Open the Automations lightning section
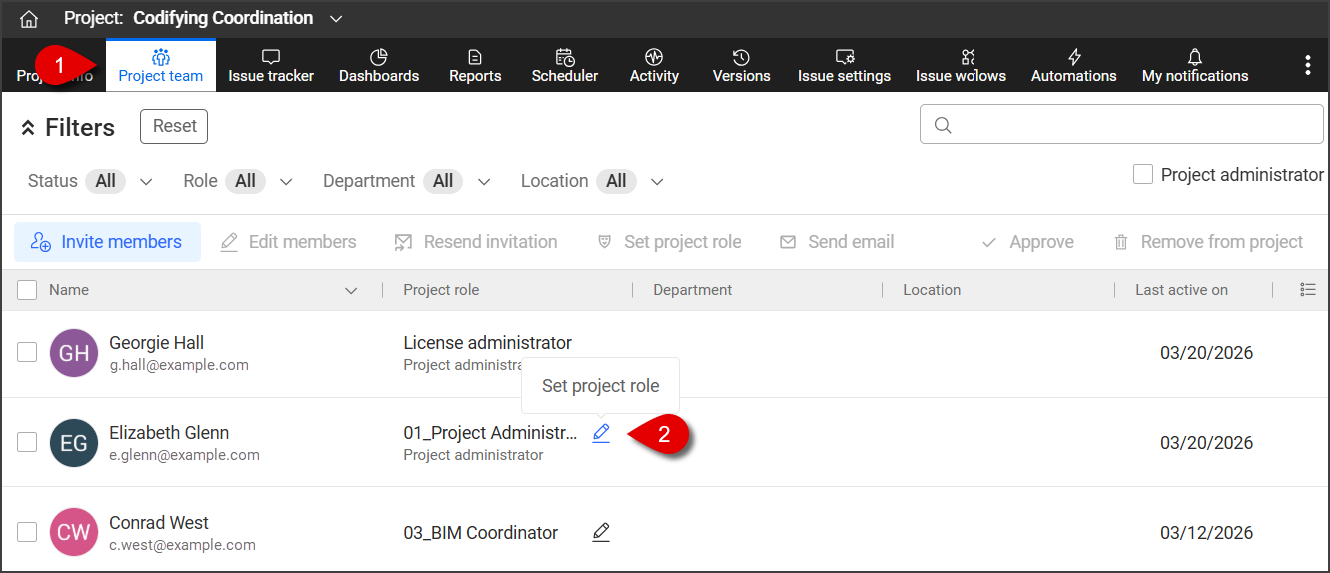The image size is (1330, 573). pyautogui.click(x=1073, y=66)
